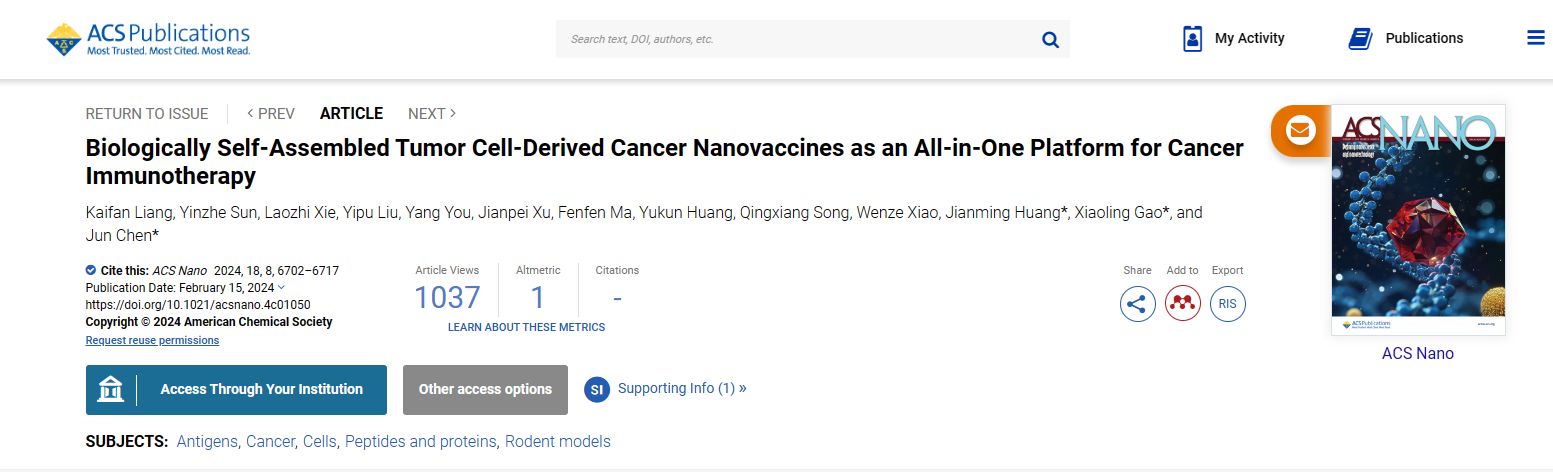This screenshot has width=1553, height=472.
Task: Click the Share icon button
Action: [x=1138, y=304]
